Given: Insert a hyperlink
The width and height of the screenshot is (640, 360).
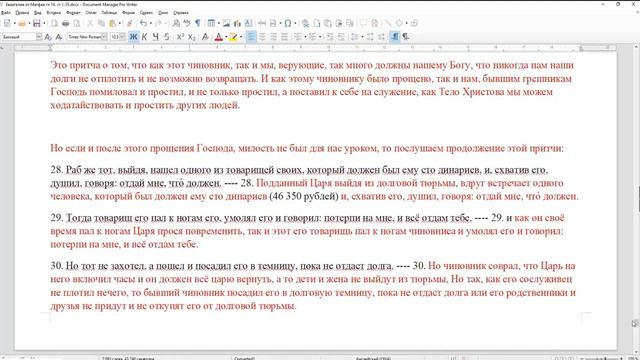Looking at the screenshot, I should (305, 24).
